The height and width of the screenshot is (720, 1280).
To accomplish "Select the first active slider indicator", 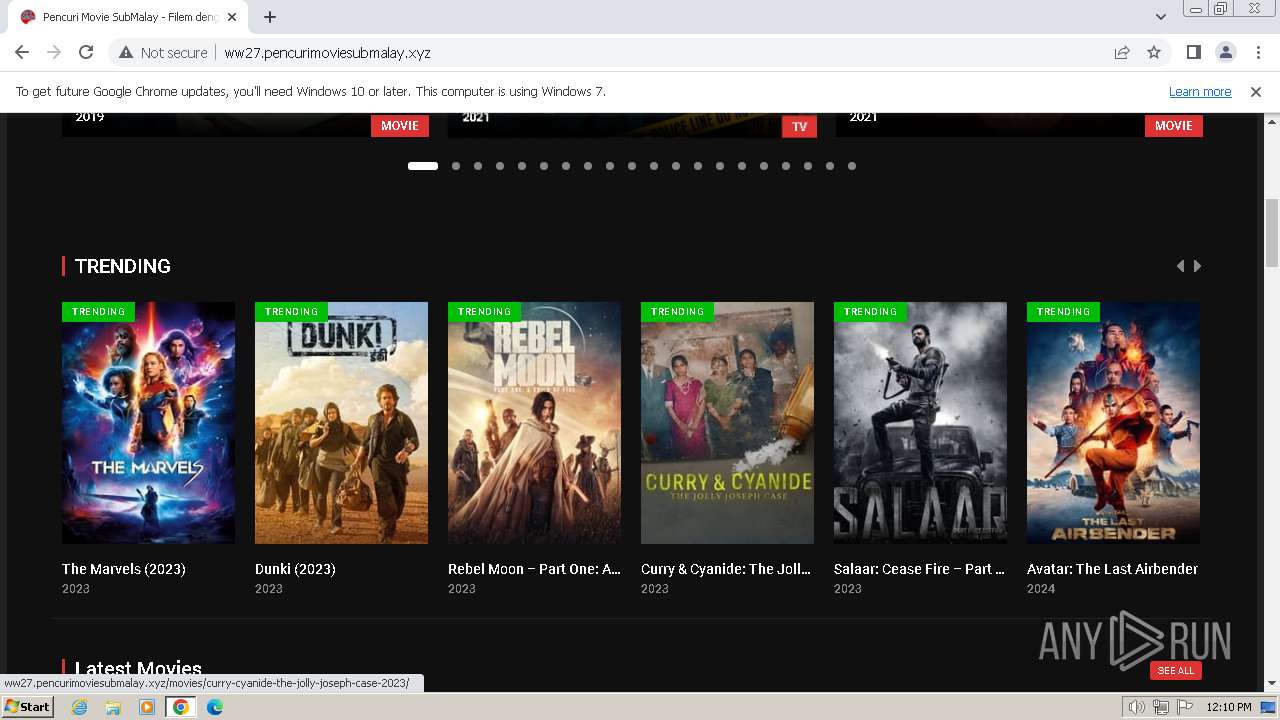I will 423,166.
